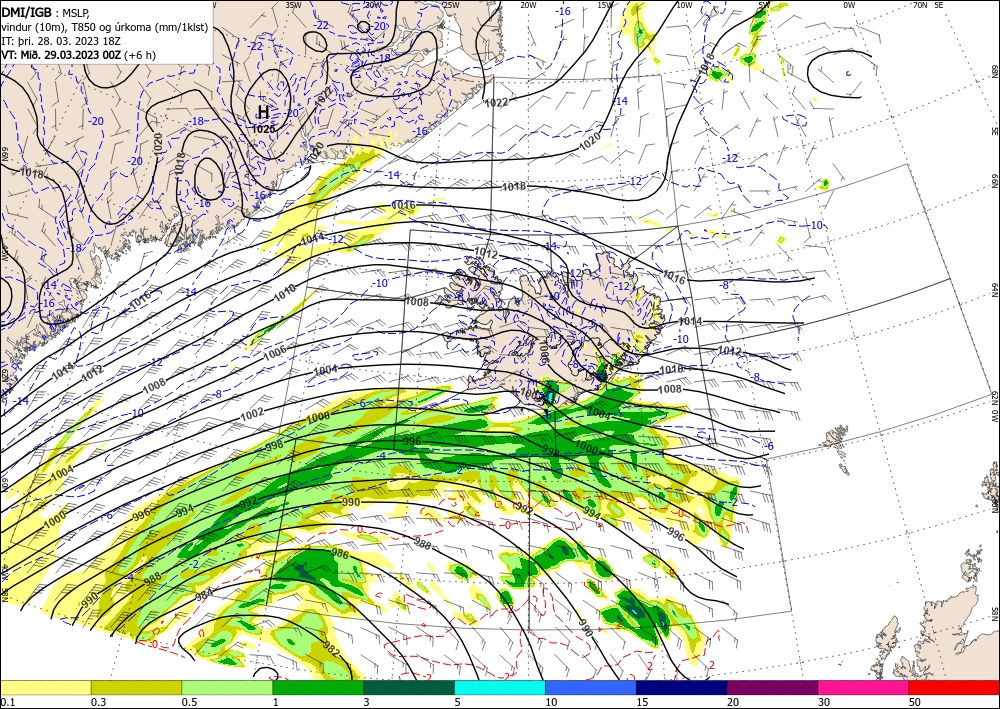Click the legend value 30 below color bar
The image size is (1000, 709).
click(824, 702)
